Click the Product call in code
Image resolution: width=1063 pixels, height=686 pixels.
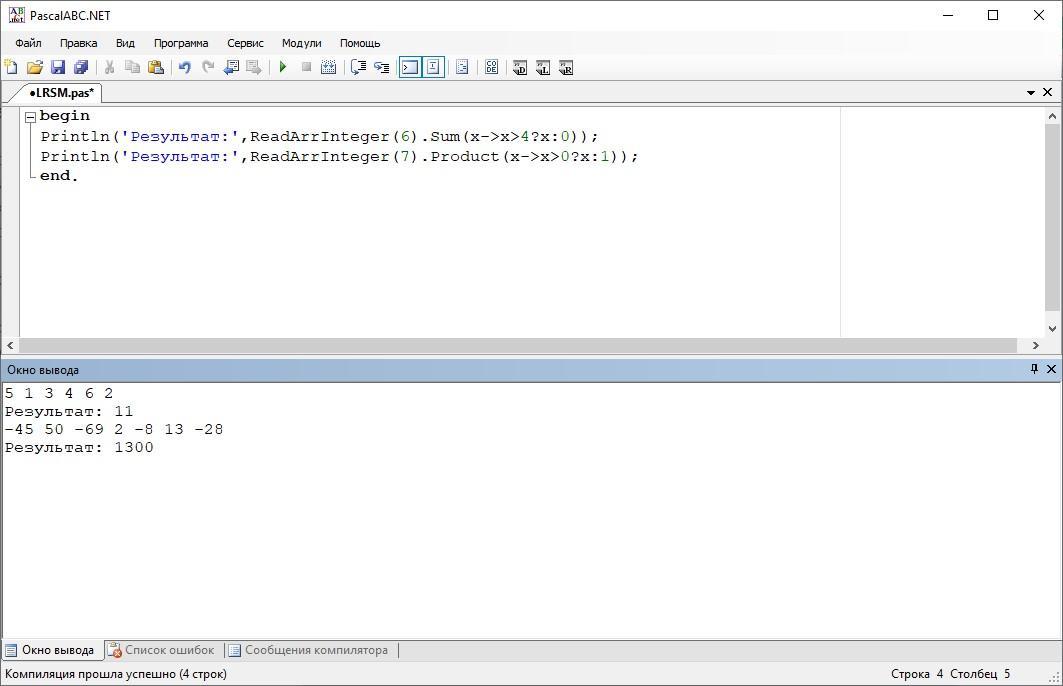point(464,157)
